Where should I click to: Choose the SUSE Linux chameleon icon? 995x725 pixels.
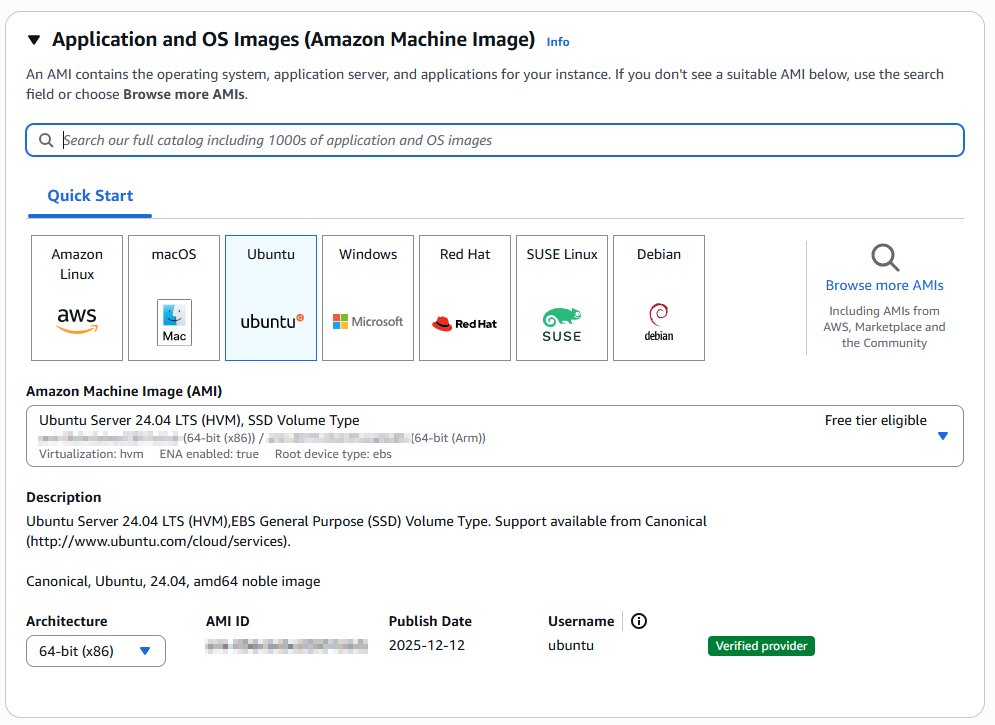[561, 297]
